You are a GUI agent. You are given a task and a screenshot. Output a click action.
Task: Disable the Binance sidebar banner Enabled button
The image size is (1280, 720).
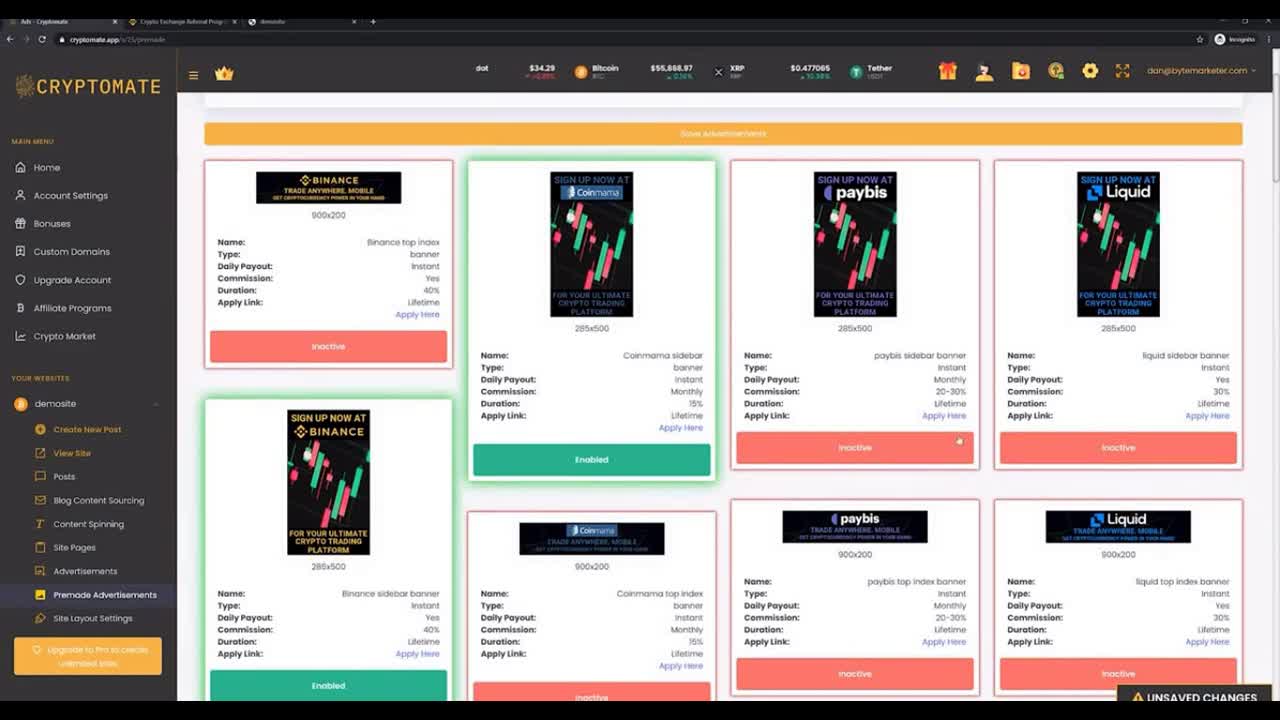point(328,685)
